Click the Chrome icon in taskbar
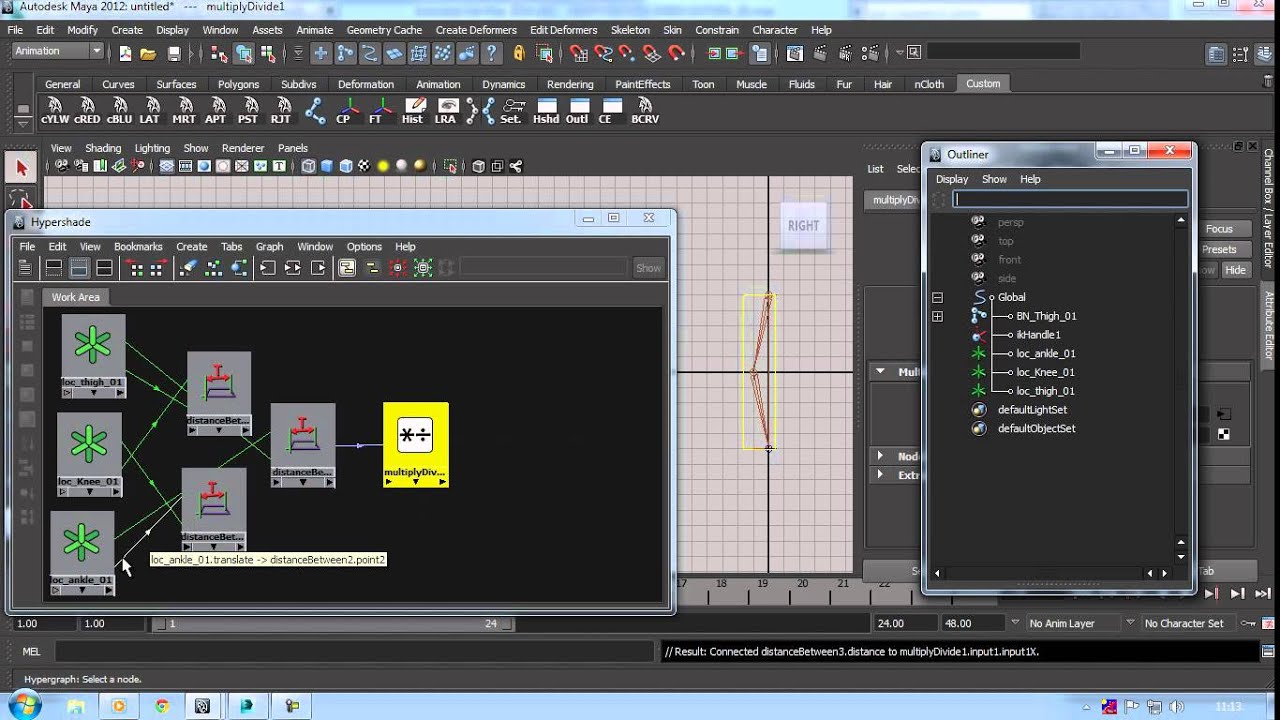This screenshot has height=720, width=1280. [x=162, y=706]
